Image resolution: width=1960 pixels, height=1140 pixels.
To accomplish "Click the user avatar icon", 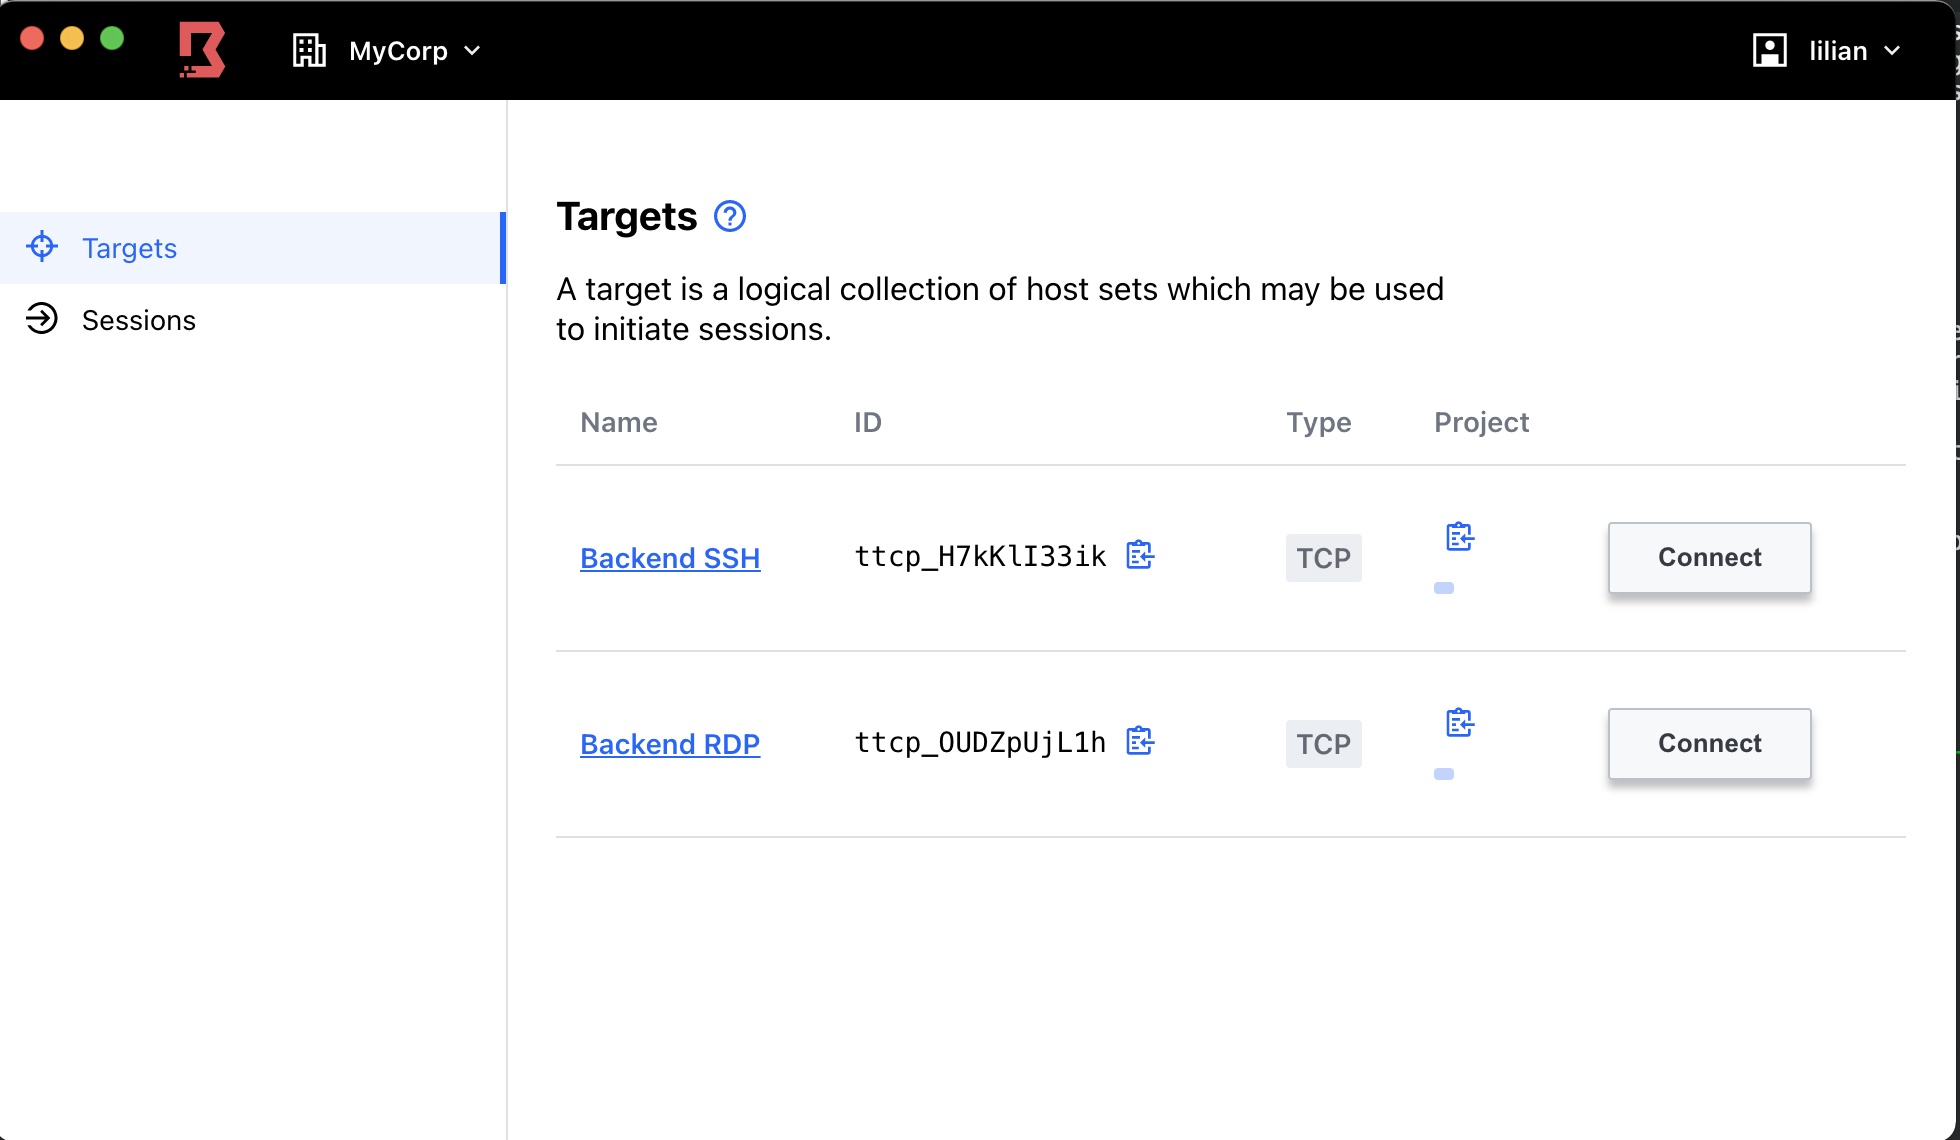I will [x=1769, y=50].
